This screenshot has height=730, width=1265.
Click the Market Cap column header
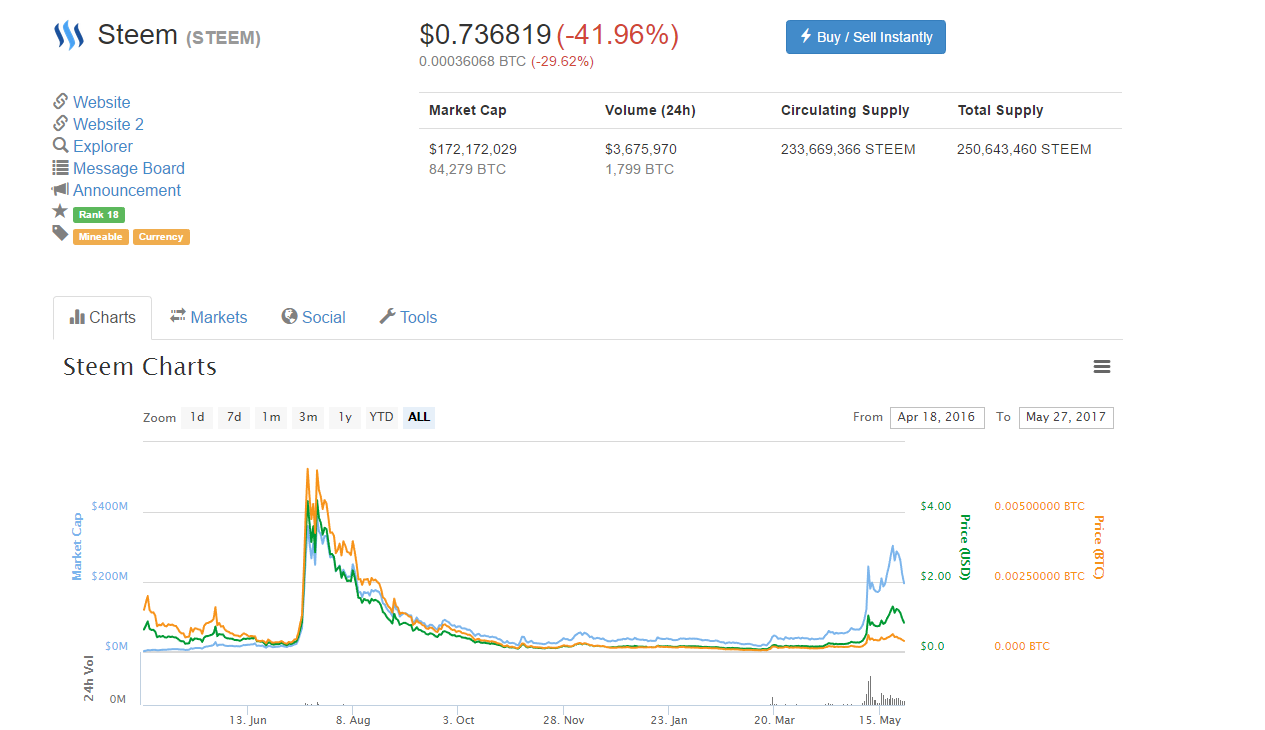[x=468, y=110]
